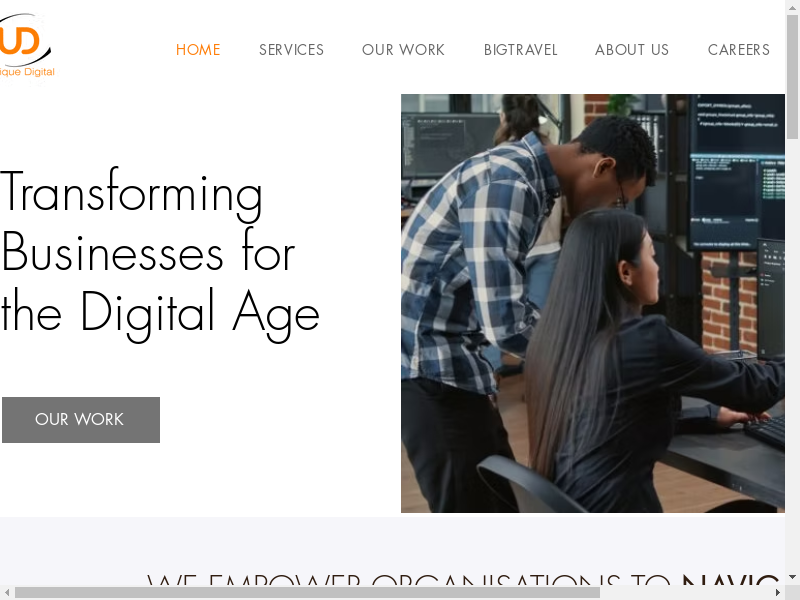The width and height of the screenshot is (800, 600).
Task: Click the vertical scrollbar thumb
Action: (792, 77)
